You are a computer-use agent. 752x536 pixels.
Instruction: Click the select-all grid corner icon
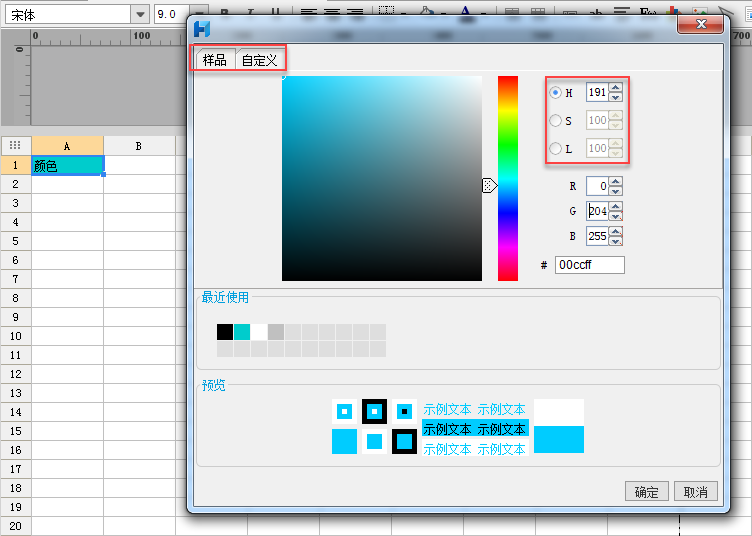(x=15, y=145)
